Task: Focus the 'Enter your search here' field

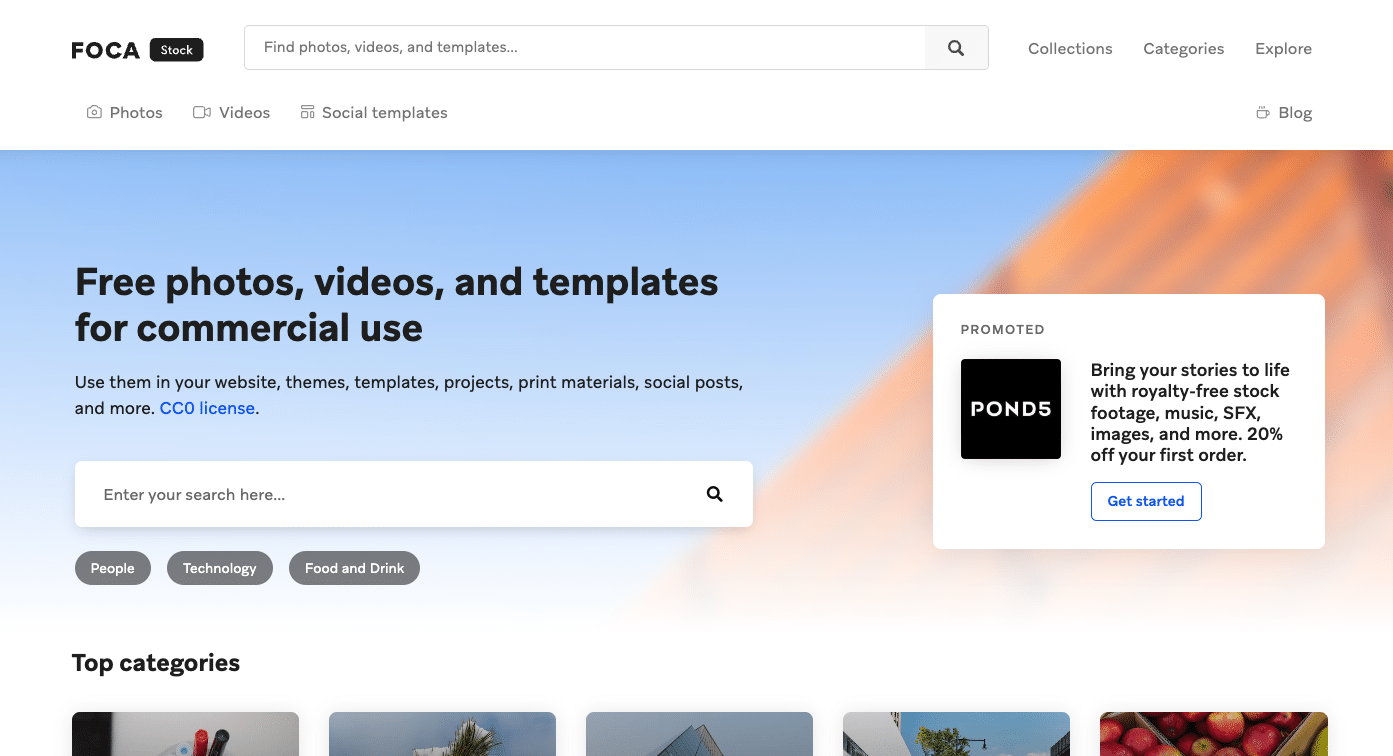Action: (x=390, y=494)
